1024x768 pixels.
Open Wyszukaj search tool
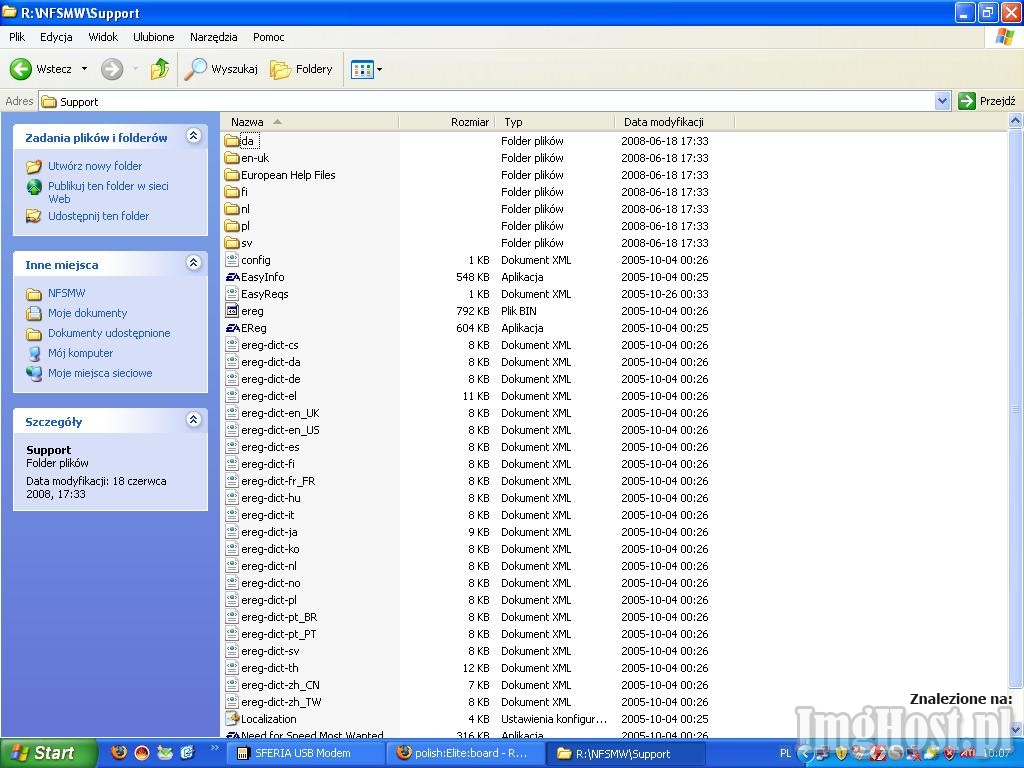tap(221, 69)
